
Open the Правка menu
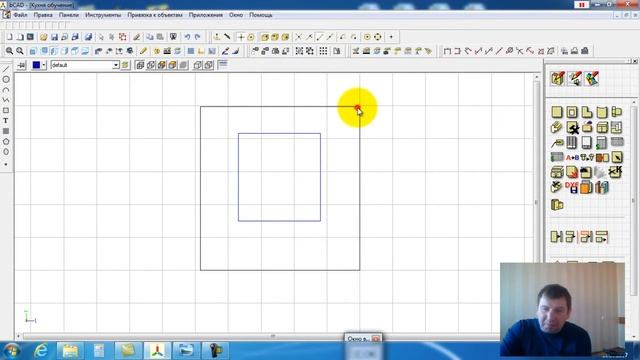pyautogui.click(x=43, y=15)
